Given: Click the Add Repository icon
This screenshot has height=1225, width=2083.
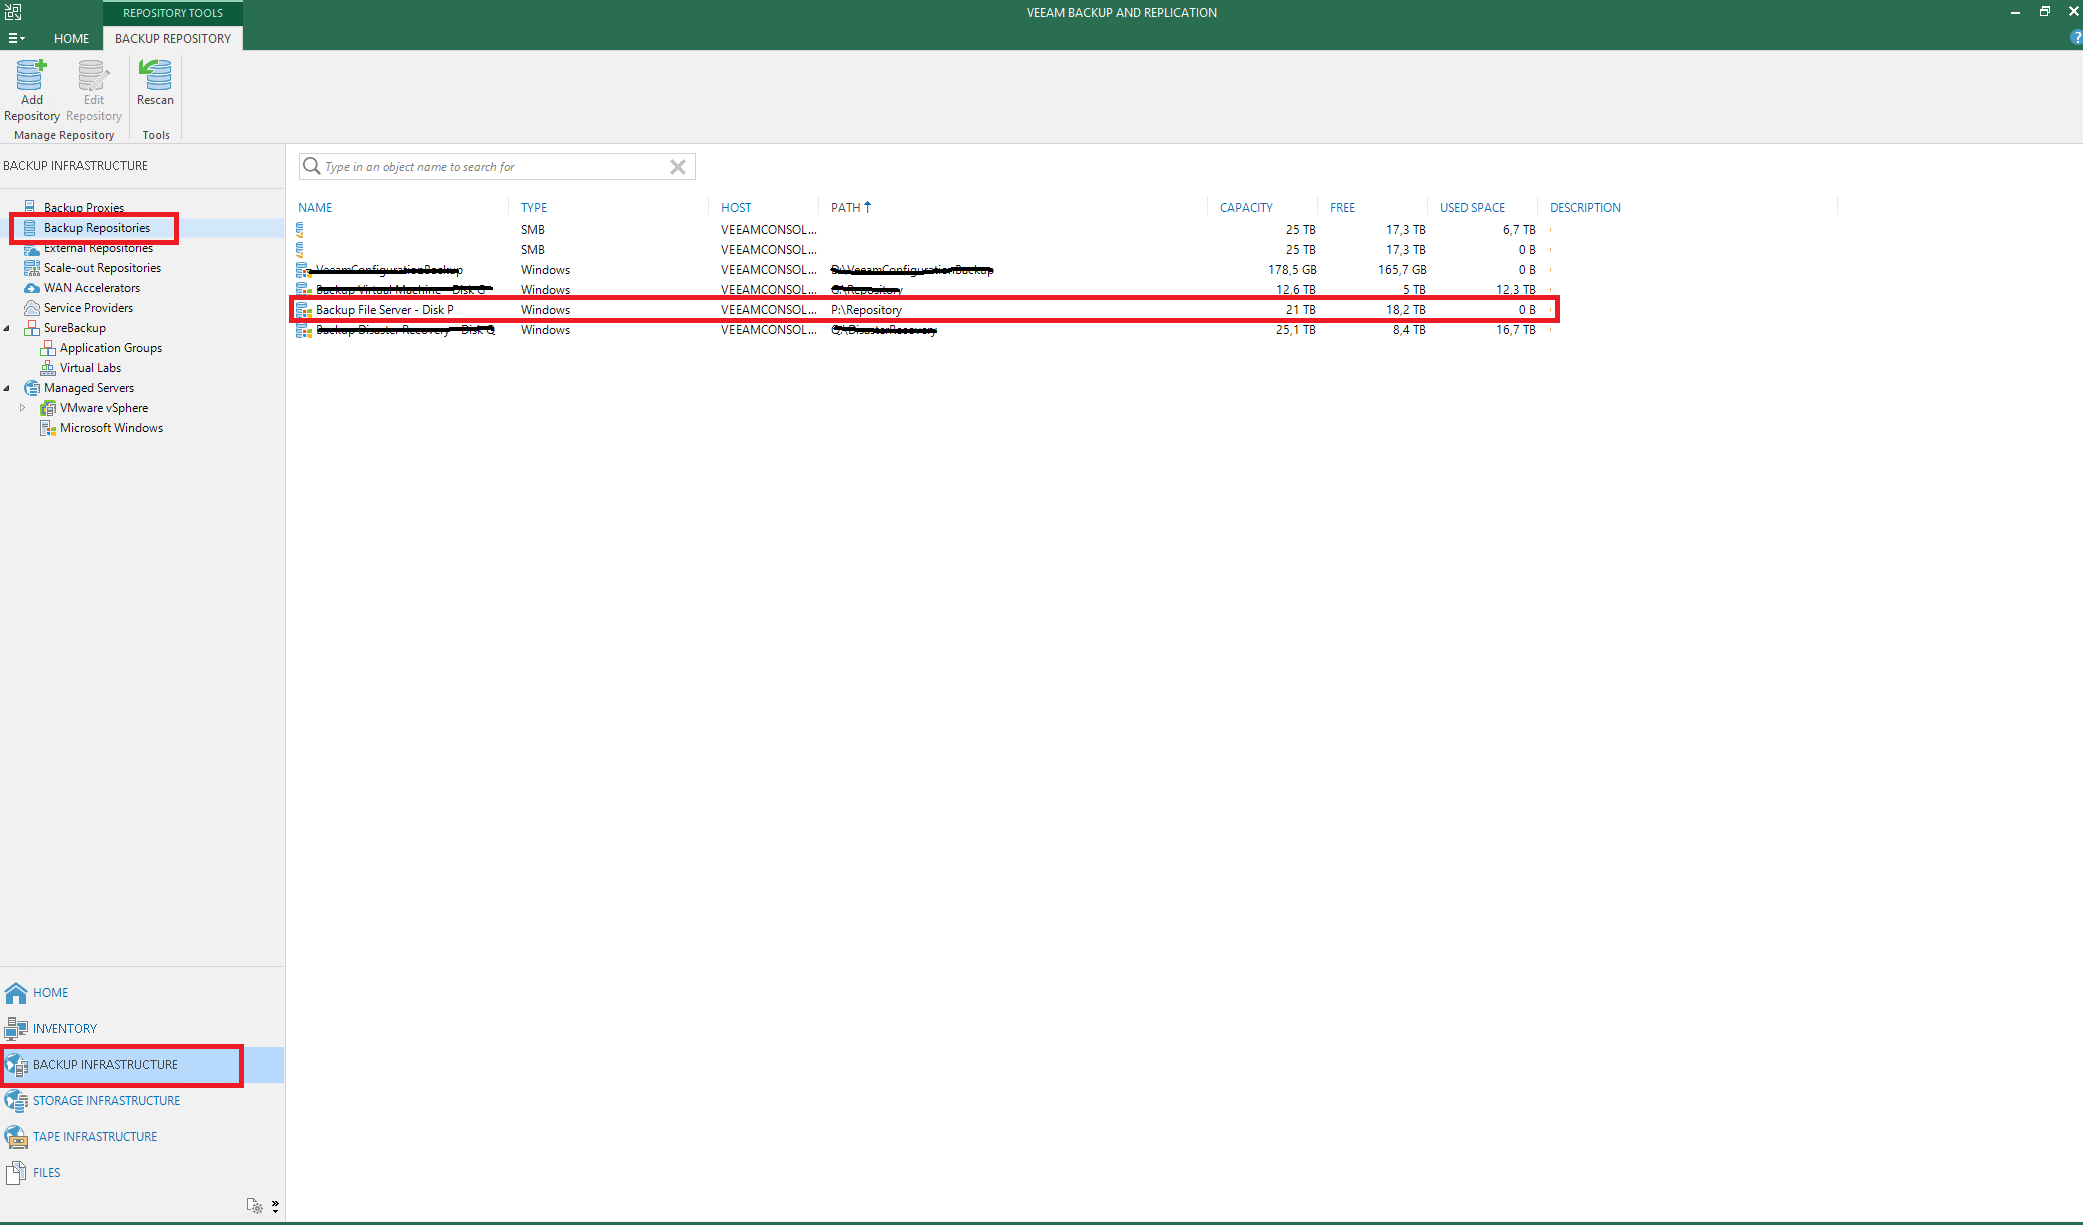Looking at the screenshot, I should coord(31,75).
